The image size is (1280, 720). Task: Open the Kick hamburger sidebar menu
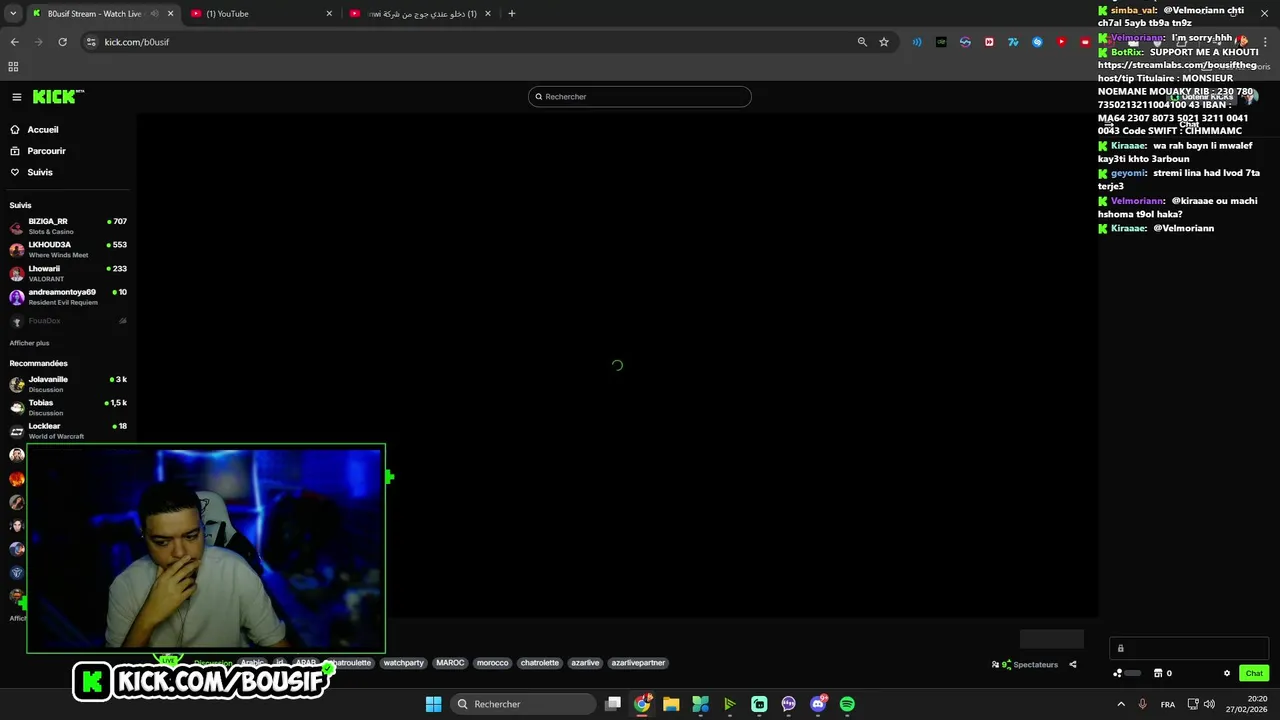17,97
